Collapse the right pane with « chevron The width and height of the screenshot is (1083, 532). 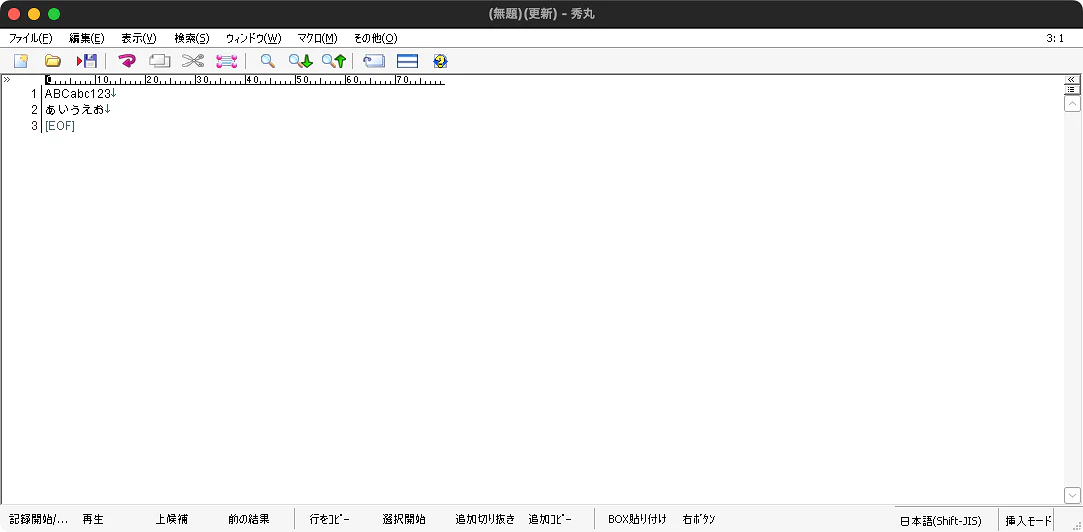click(x=1072, y=79)
